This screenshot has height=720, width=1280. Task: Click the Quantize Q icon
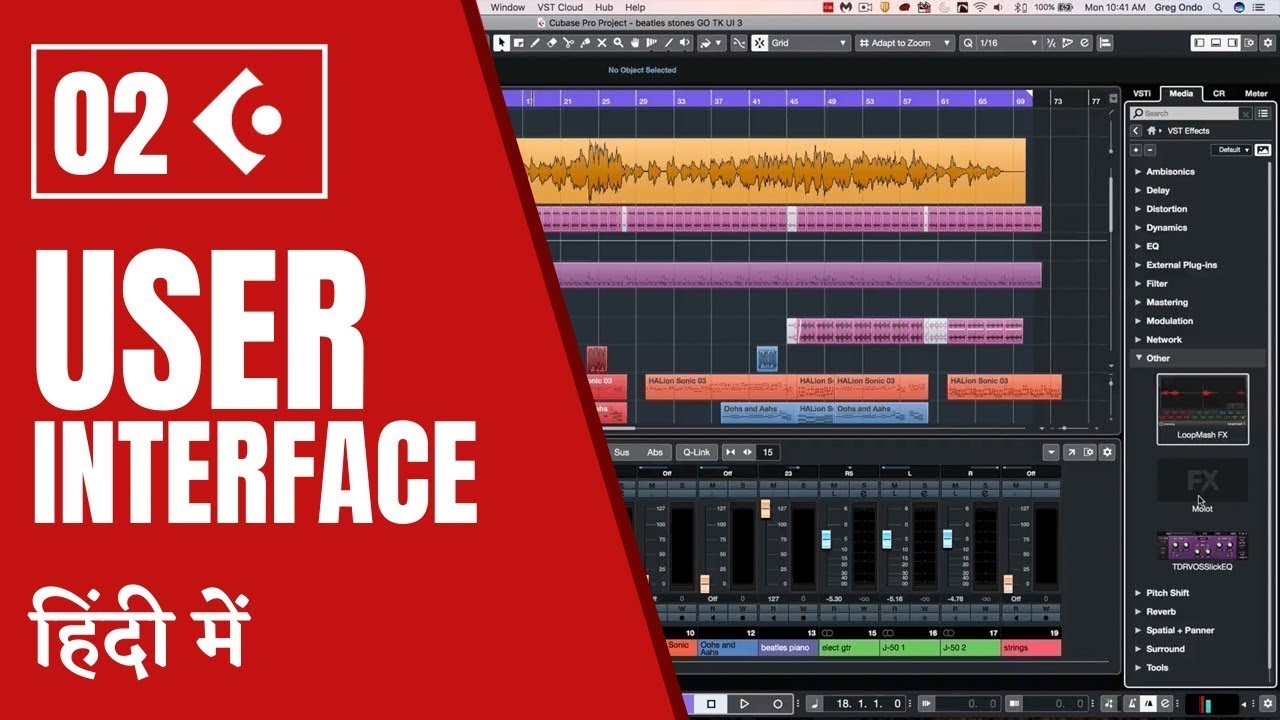coord(969,43)
